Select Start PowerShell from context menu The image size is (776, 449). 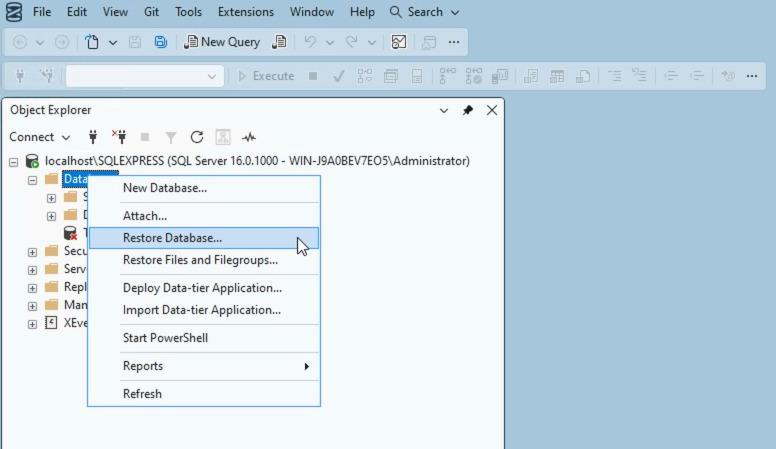click(x=204, y=338)
